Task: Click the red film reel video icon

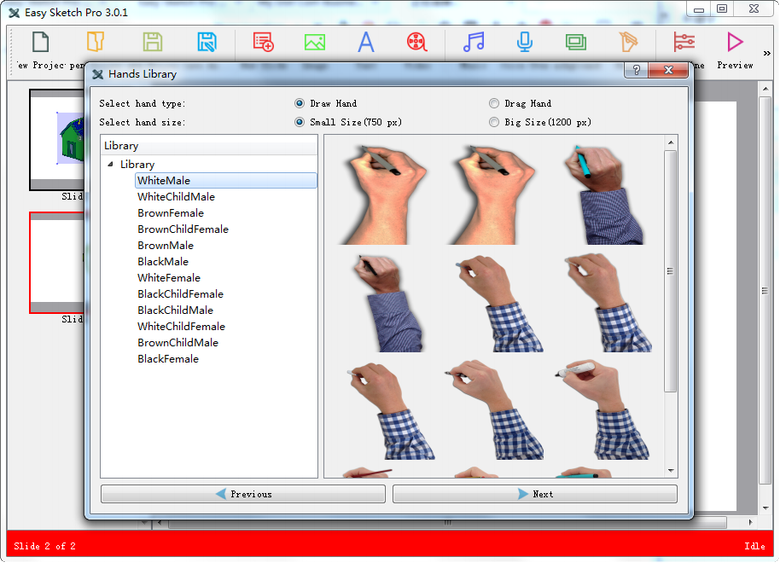Action: 416,42
